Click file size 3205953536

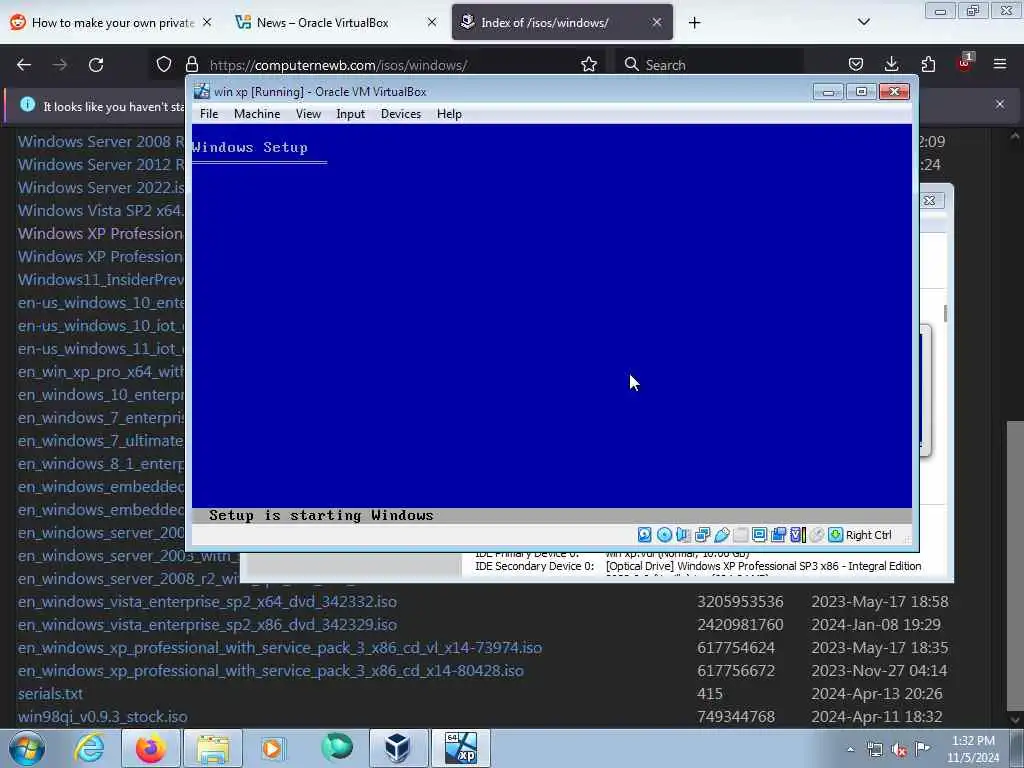740,601
